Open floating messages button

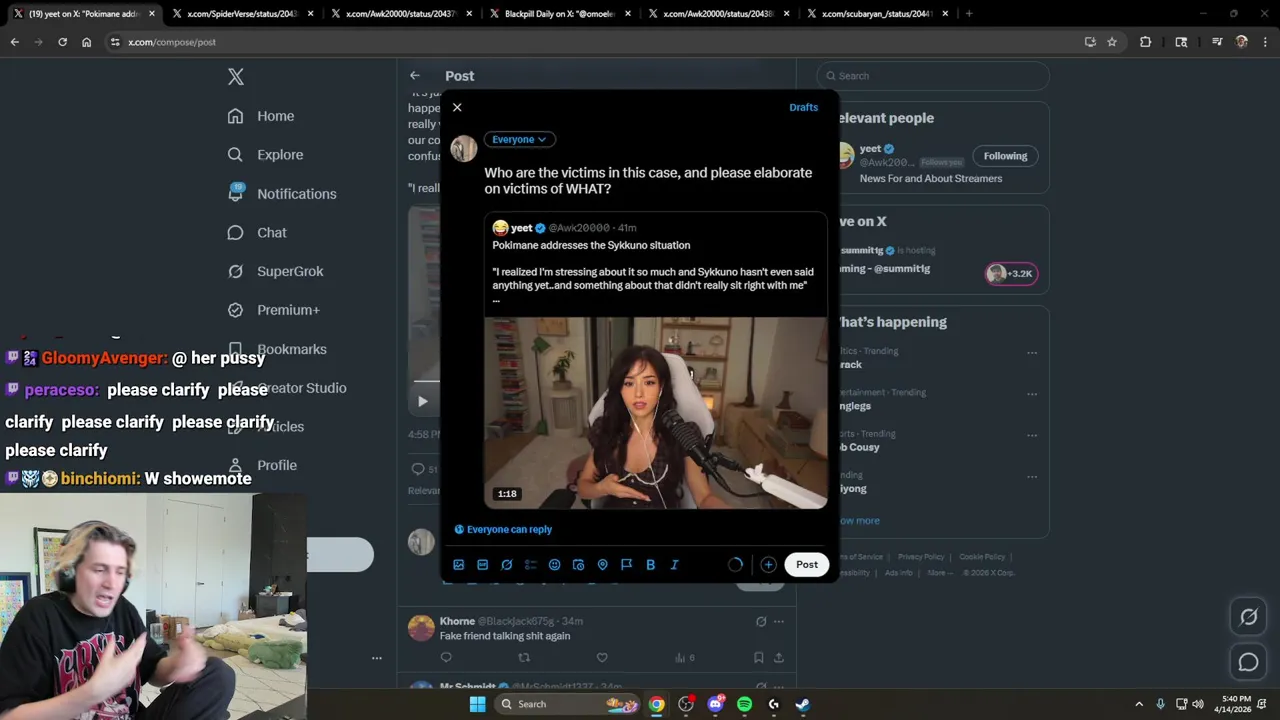click(x=1248, y=662)
